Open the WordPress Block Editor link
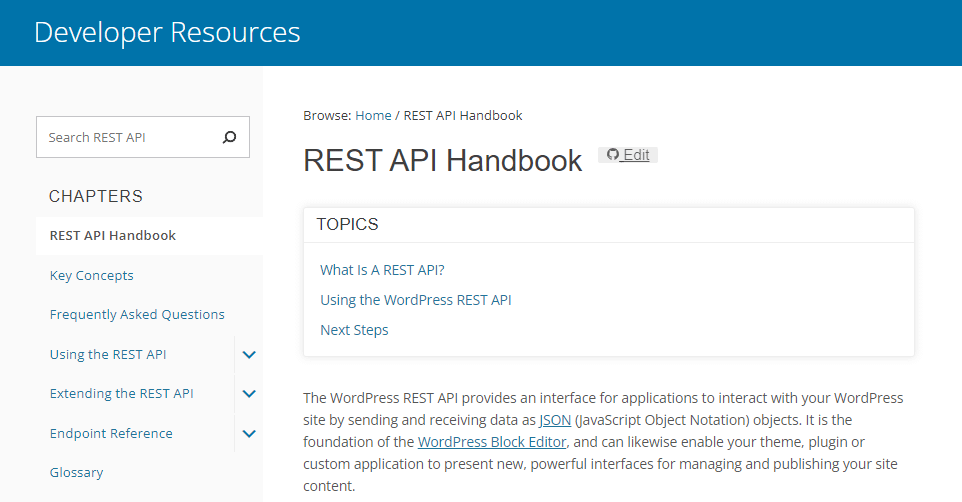962x502 pixels. 492,442
